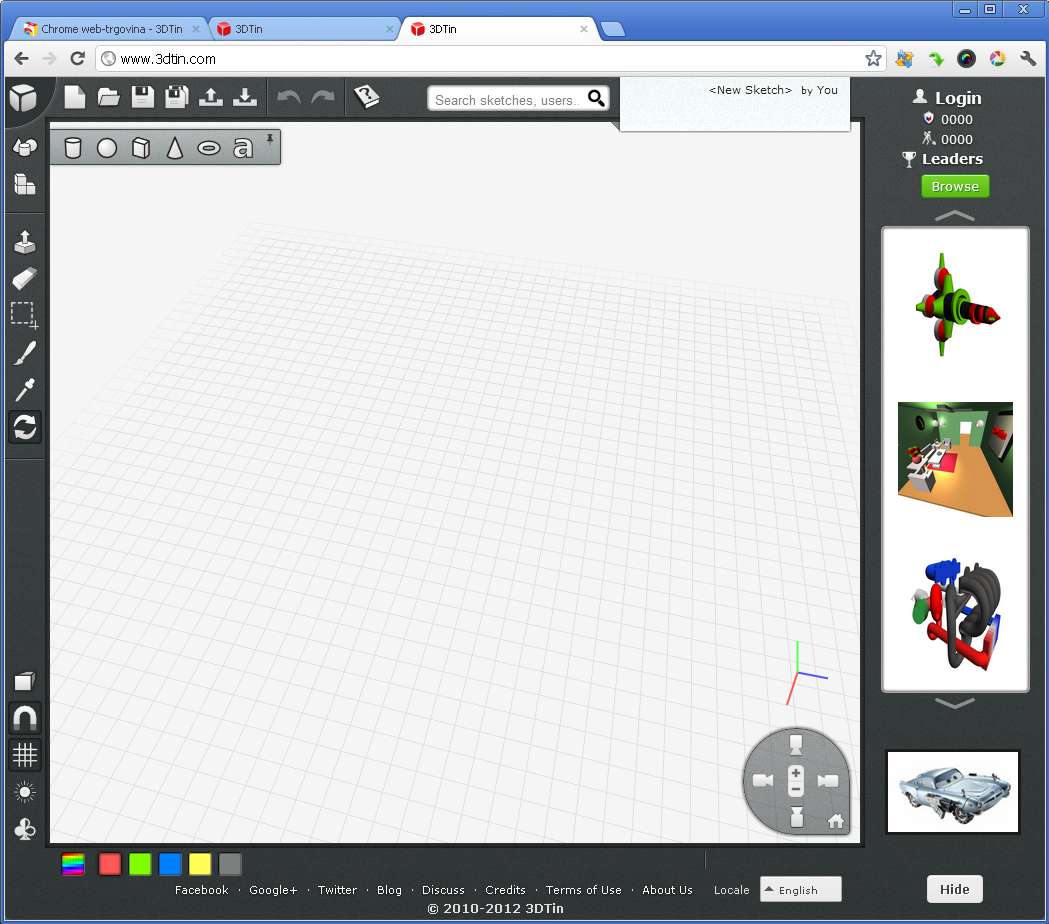Select the color eyedropper tool

(25, 390)
